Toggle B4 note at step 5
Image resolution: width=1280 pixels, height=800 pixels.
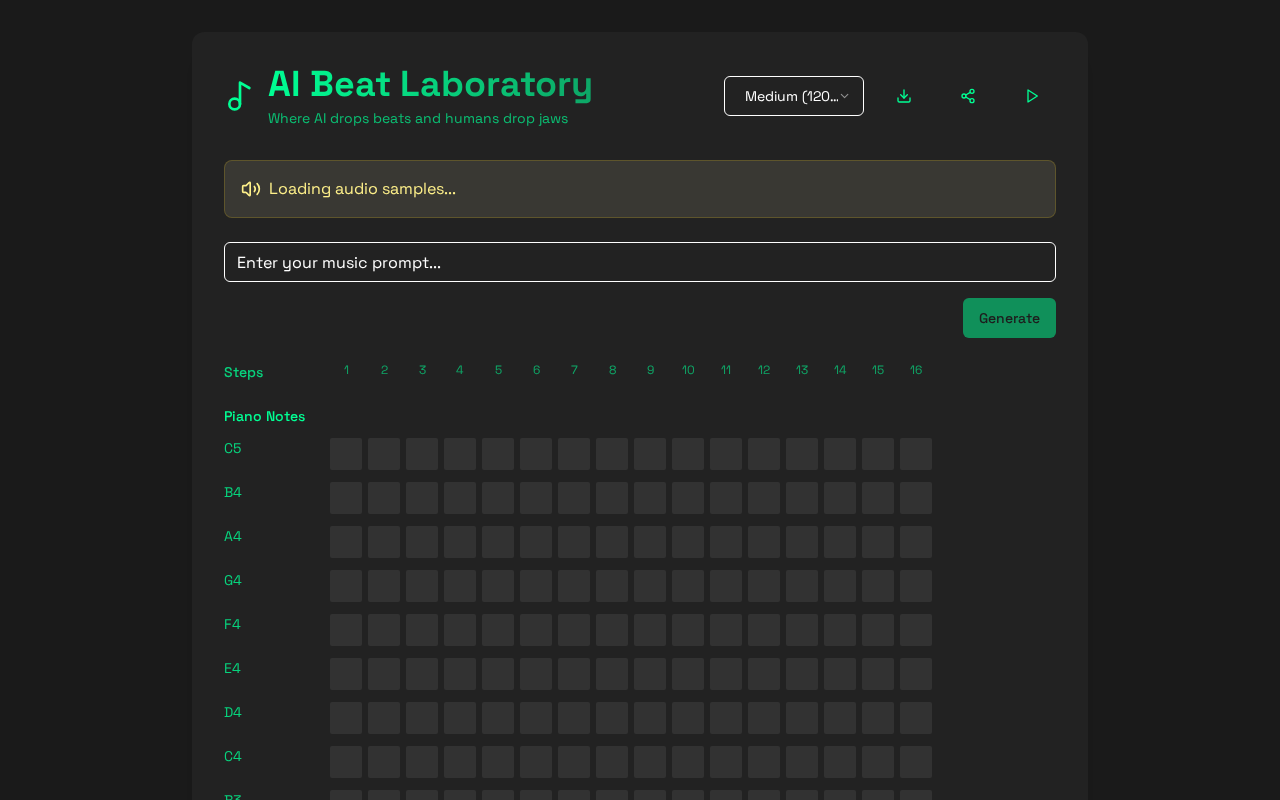[498, 498]
